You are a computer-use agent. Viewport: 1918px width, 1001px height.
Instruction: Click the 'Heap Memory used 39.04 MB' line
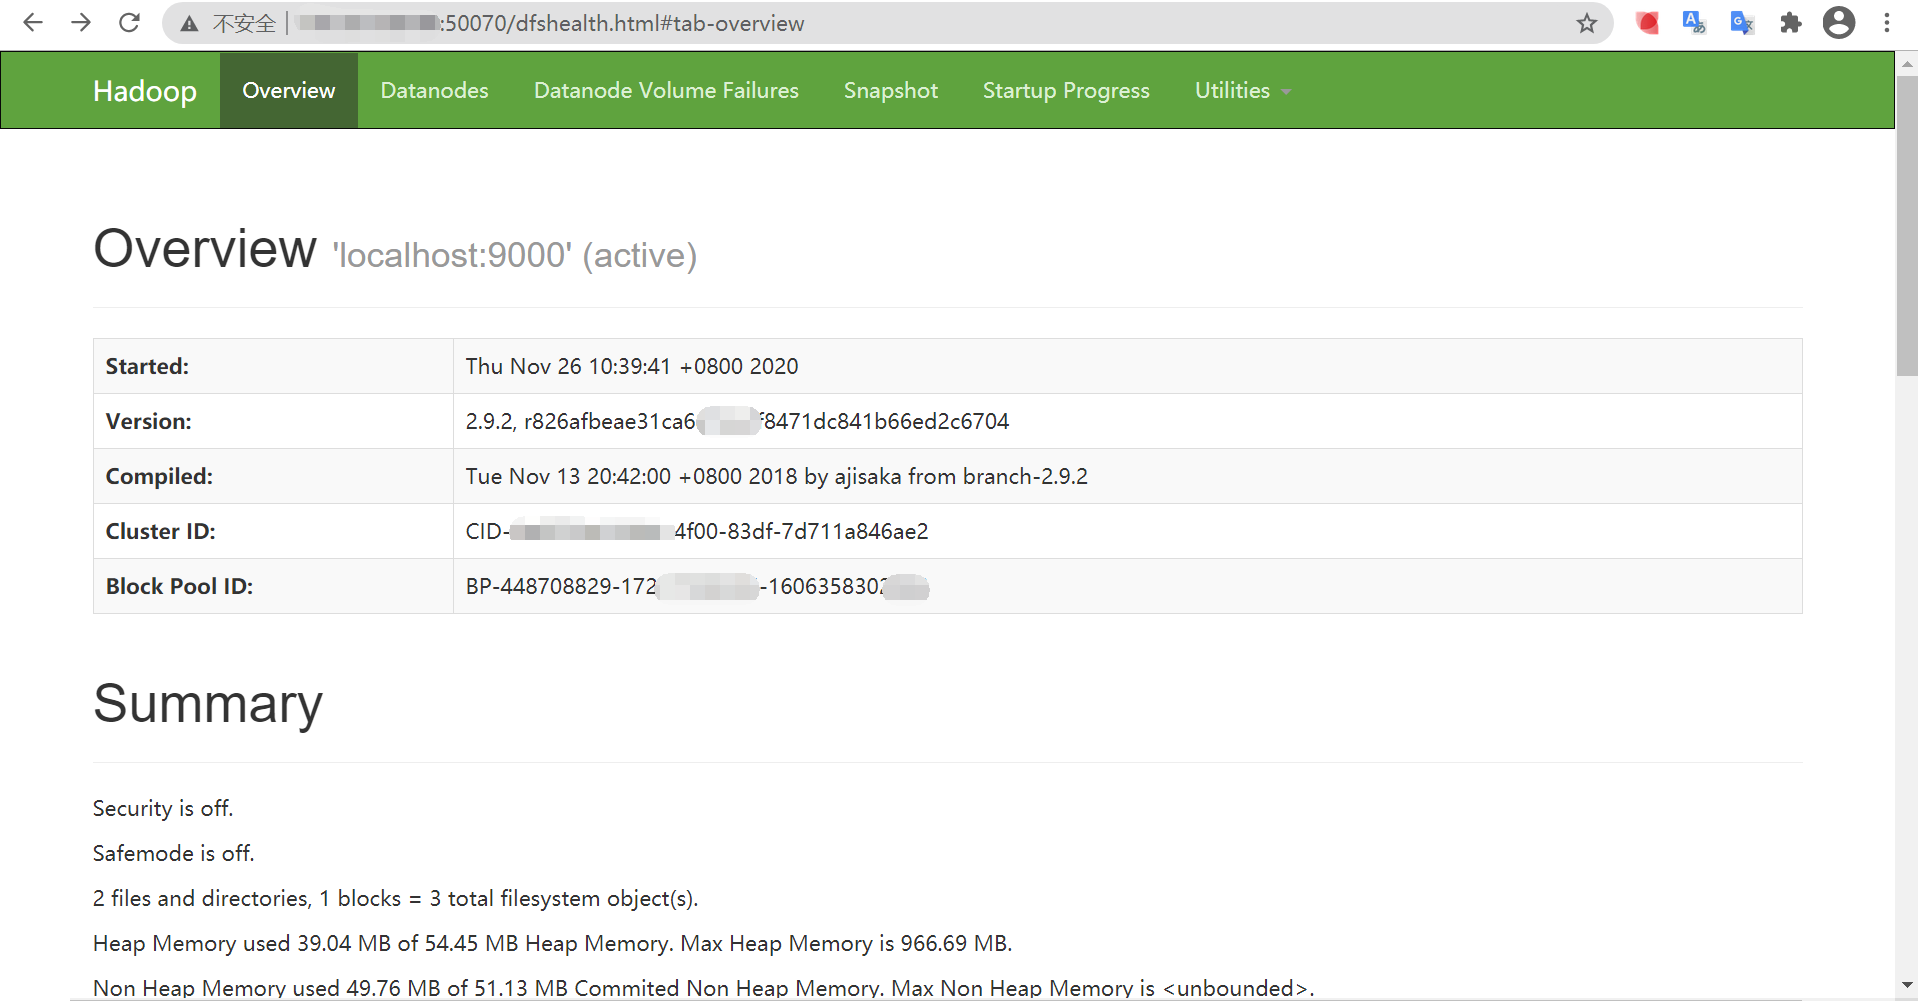point(553,943)
